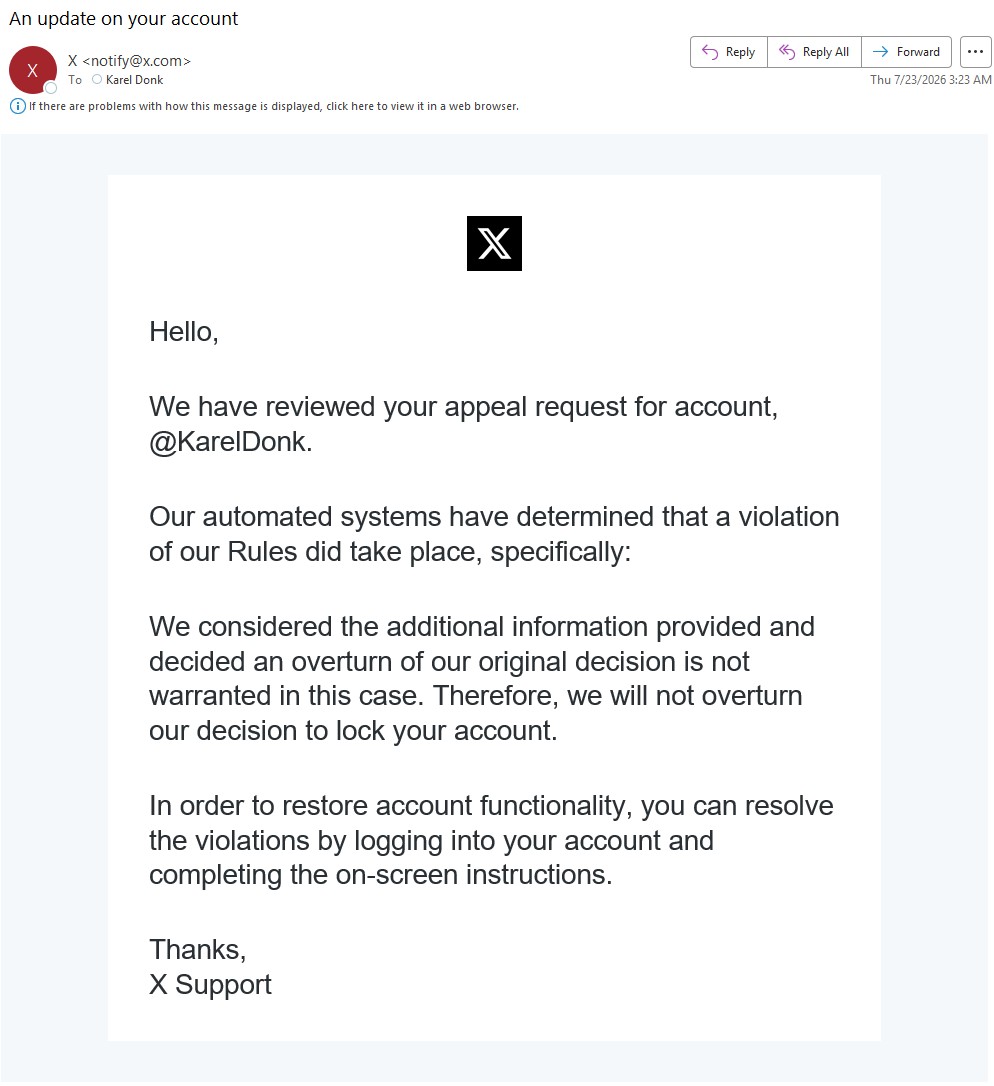Screen dimensions: 994x1086
Task: Click the presence status dot on avatar
Action: click(51, 88)
